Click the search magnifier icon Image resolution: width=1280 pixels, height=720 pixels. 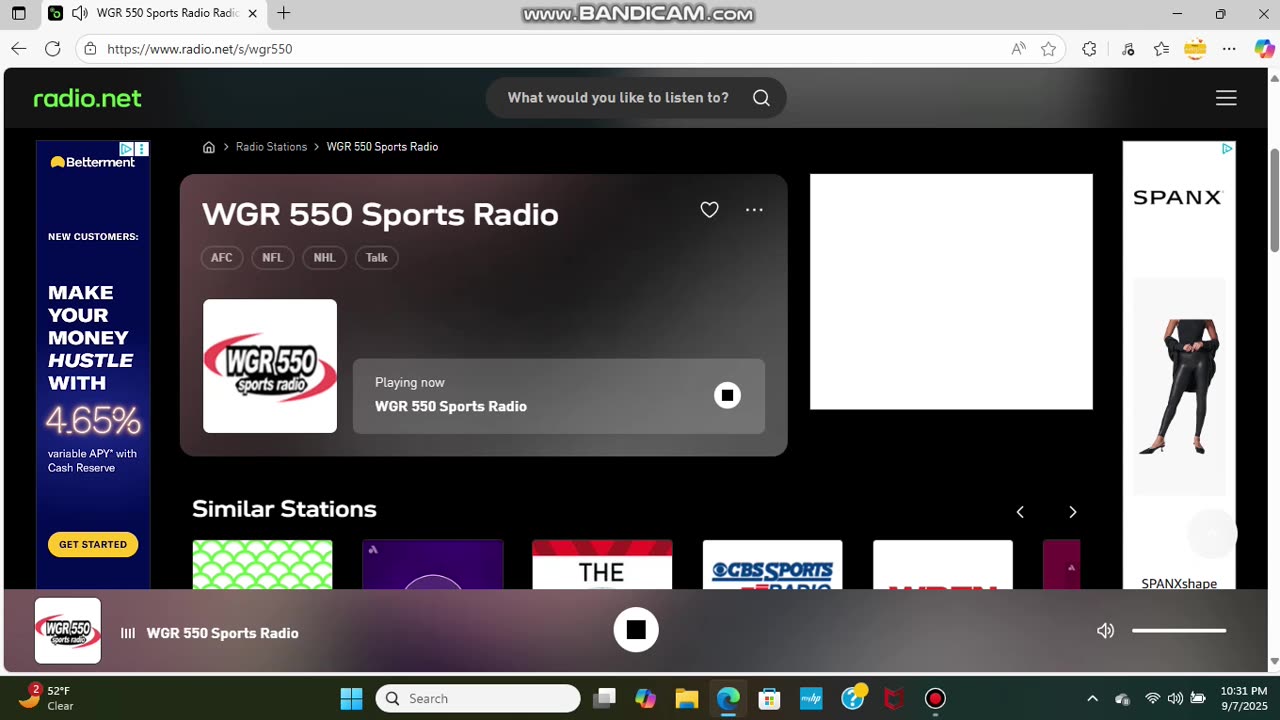coord(761,98)
